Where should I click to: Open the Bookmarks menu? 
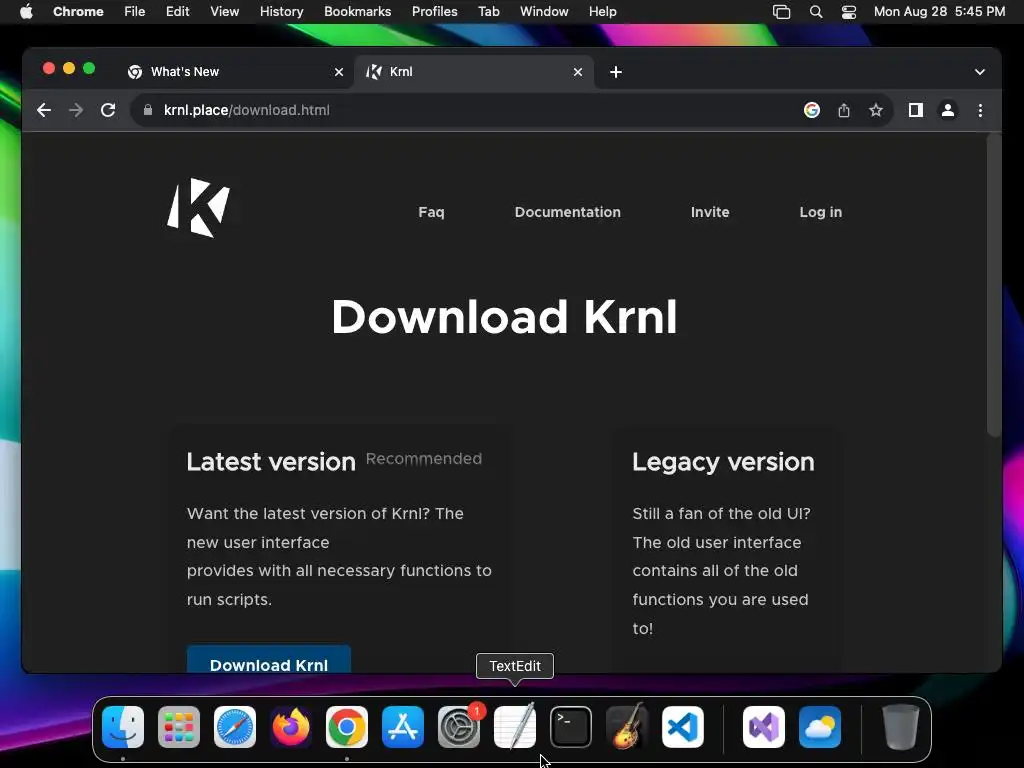click(357, 12)
